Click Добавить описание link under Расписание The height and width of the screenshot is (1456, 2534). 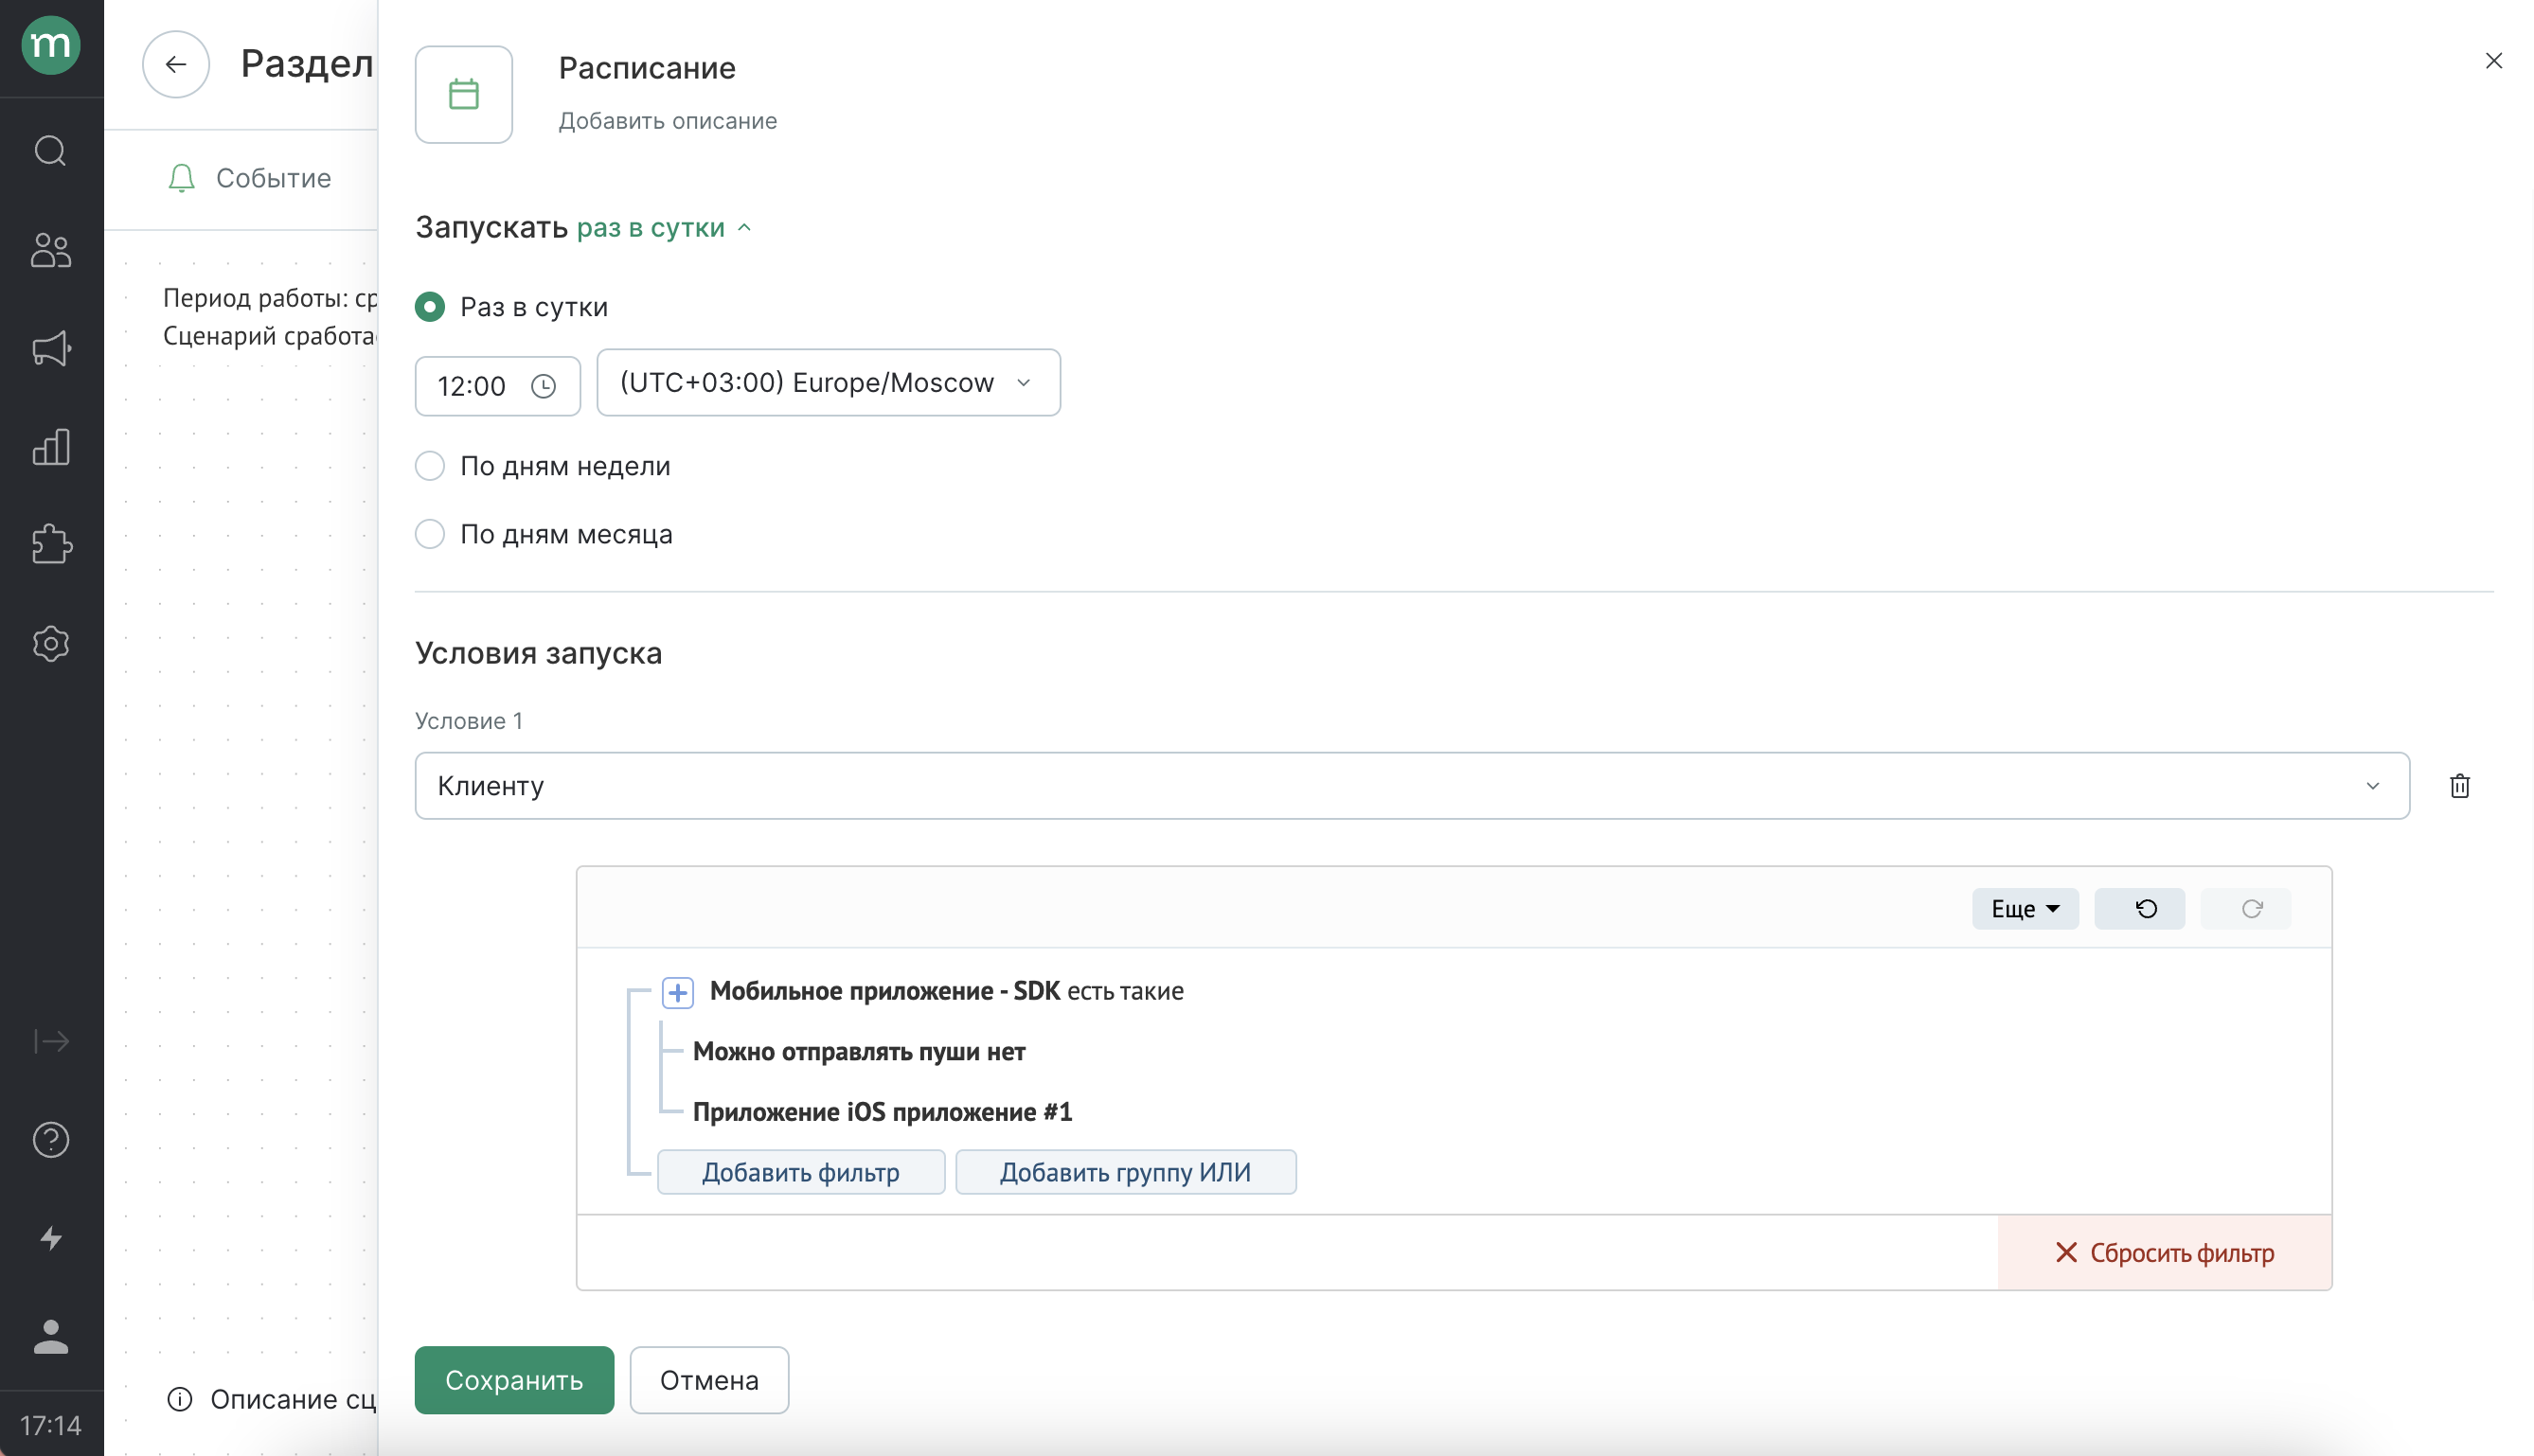(668, 121)
